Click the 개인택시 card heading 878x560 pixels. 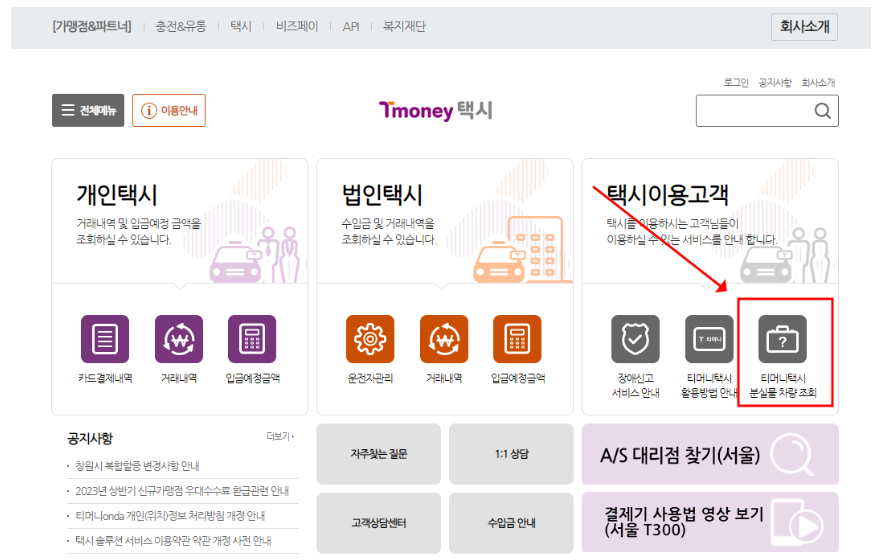coord(116,195)
